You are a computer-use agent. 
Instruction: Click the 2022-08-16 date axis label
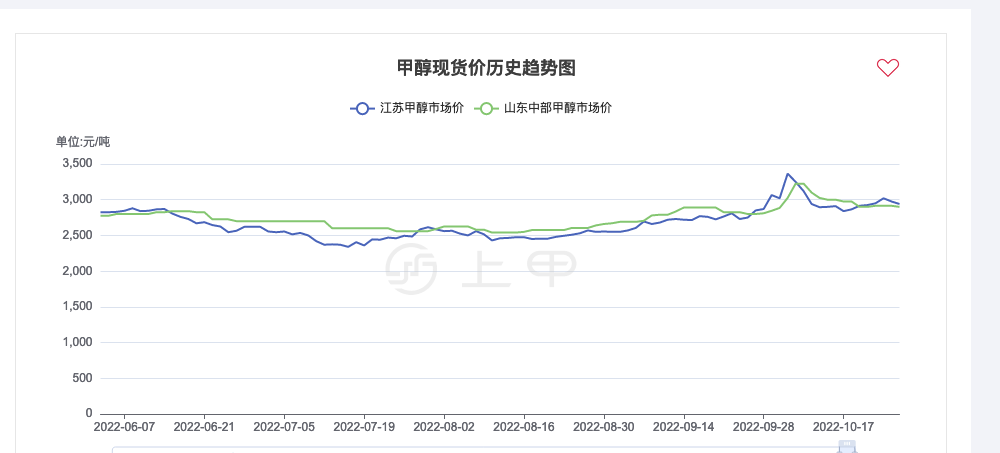tap(524, 427)
